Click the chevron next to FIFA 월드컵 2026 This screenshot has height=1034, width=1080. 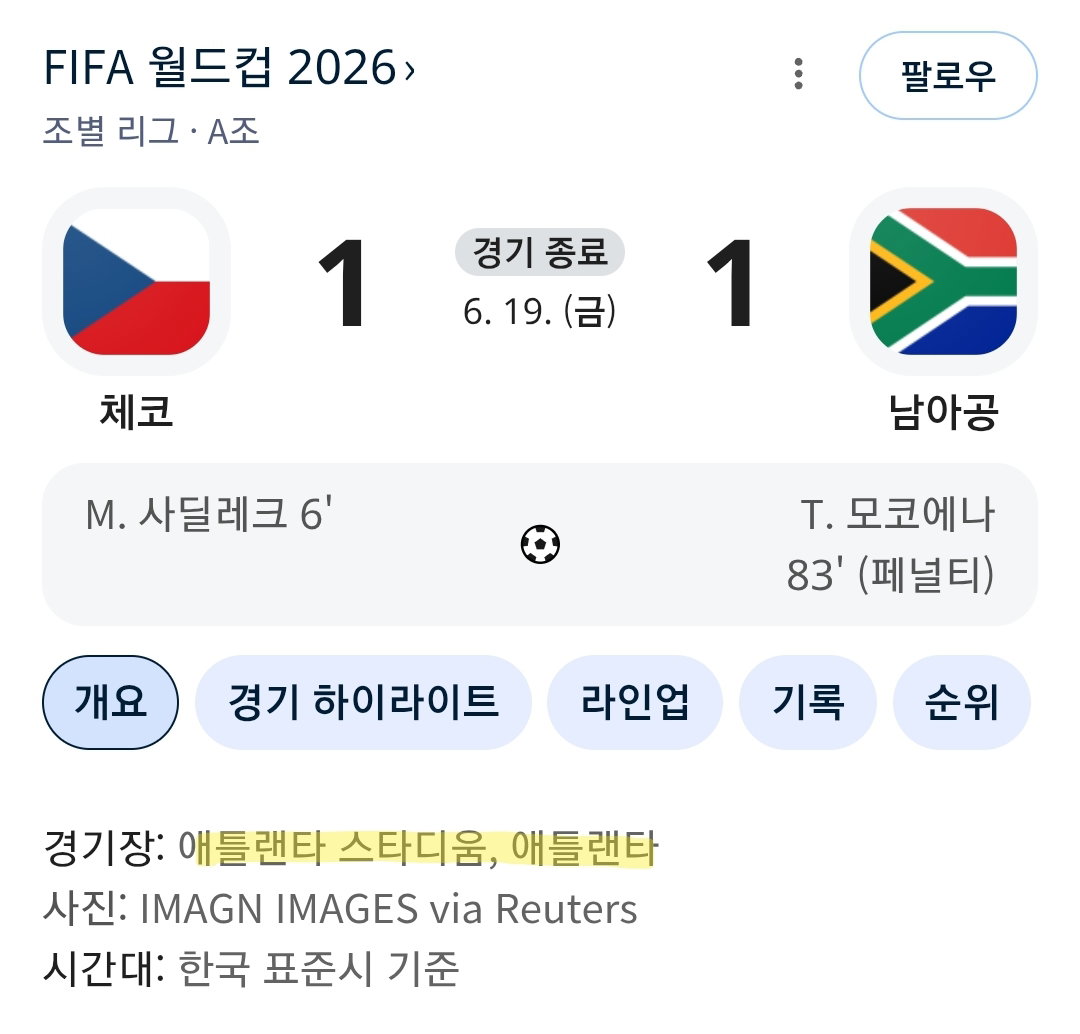coord(409,69)
